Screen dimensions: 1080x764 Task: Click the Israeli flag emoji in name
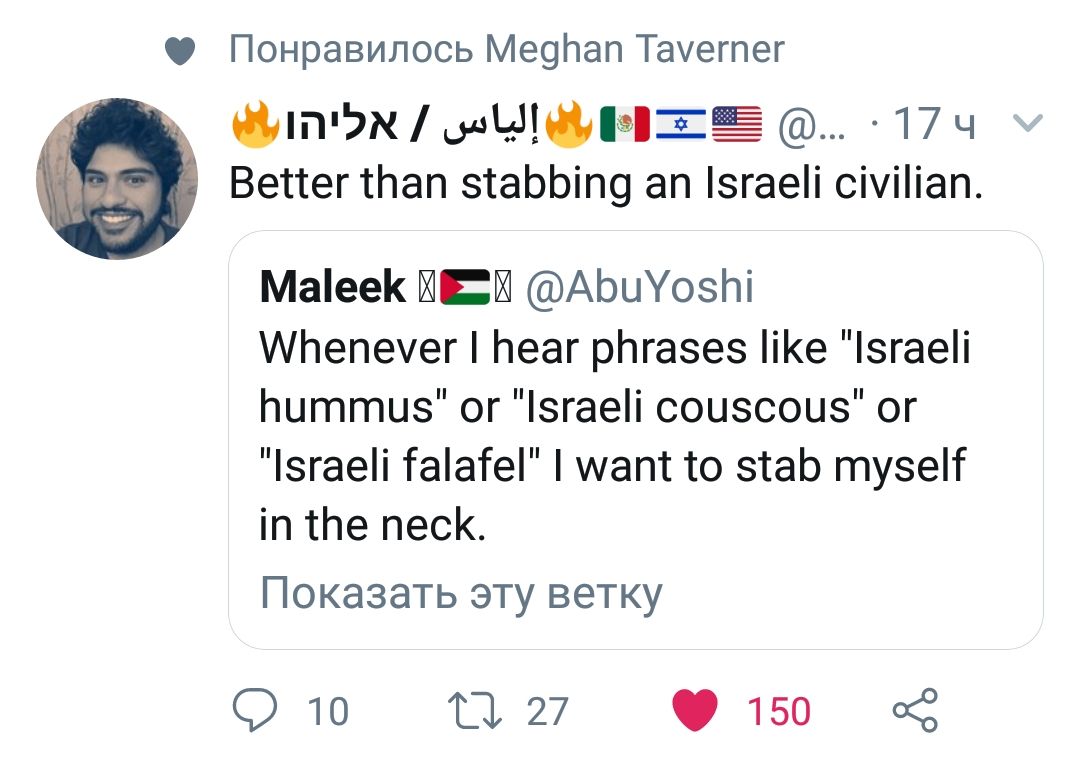coord(681,125)
